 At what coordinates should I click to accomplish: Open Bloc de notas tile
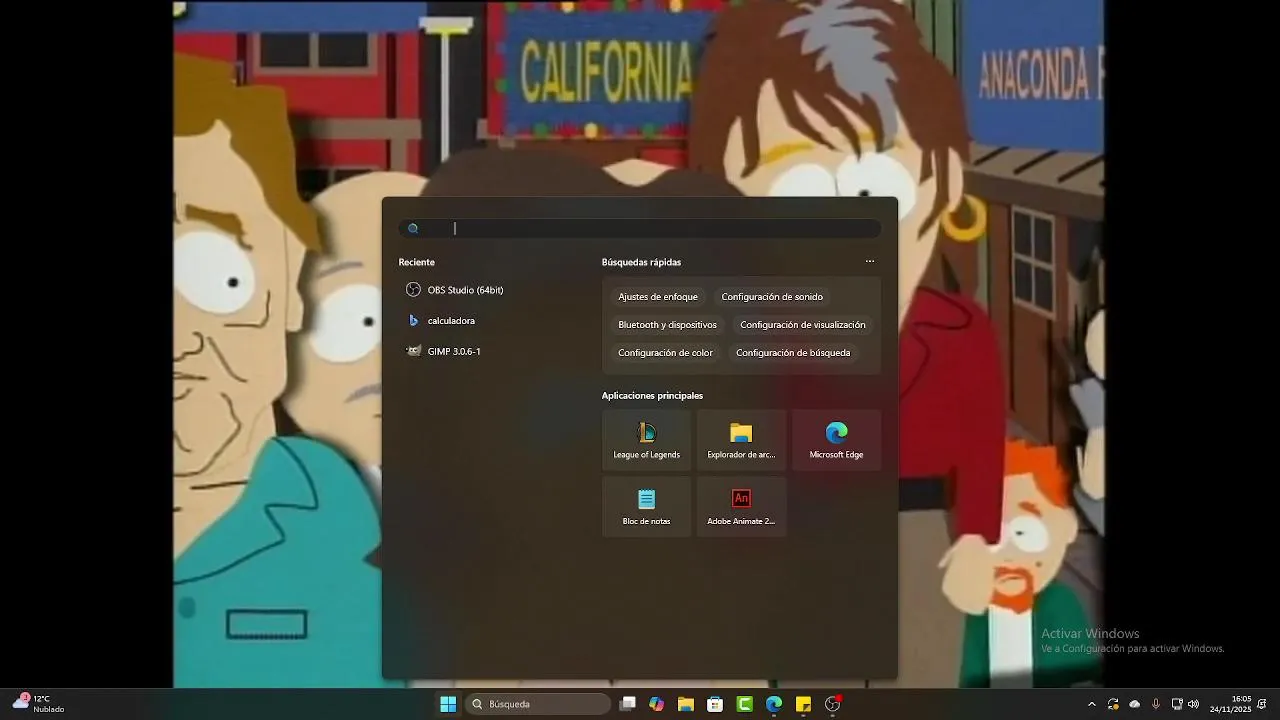point(646,506)
